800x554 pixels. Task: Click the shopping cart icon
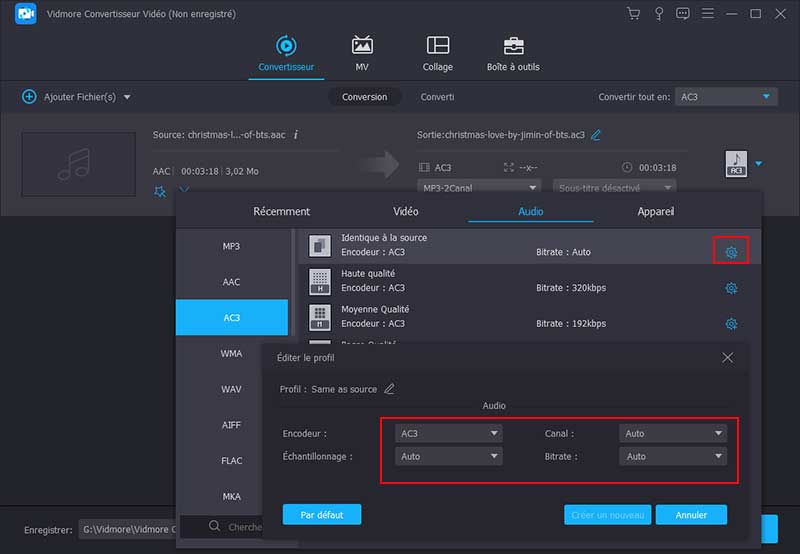633,14
